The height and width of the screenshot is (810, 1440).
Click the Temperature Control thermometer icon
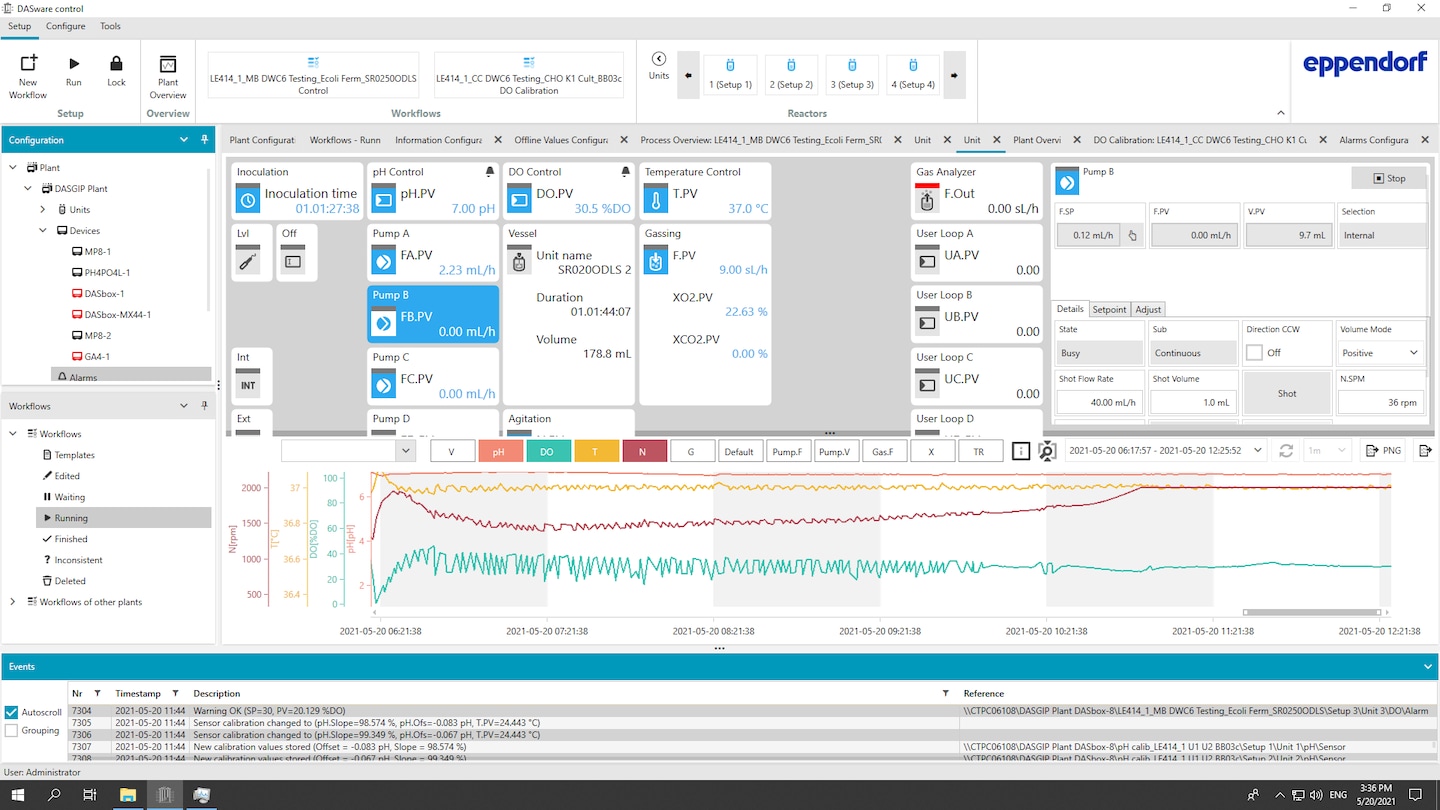(656, 200)
